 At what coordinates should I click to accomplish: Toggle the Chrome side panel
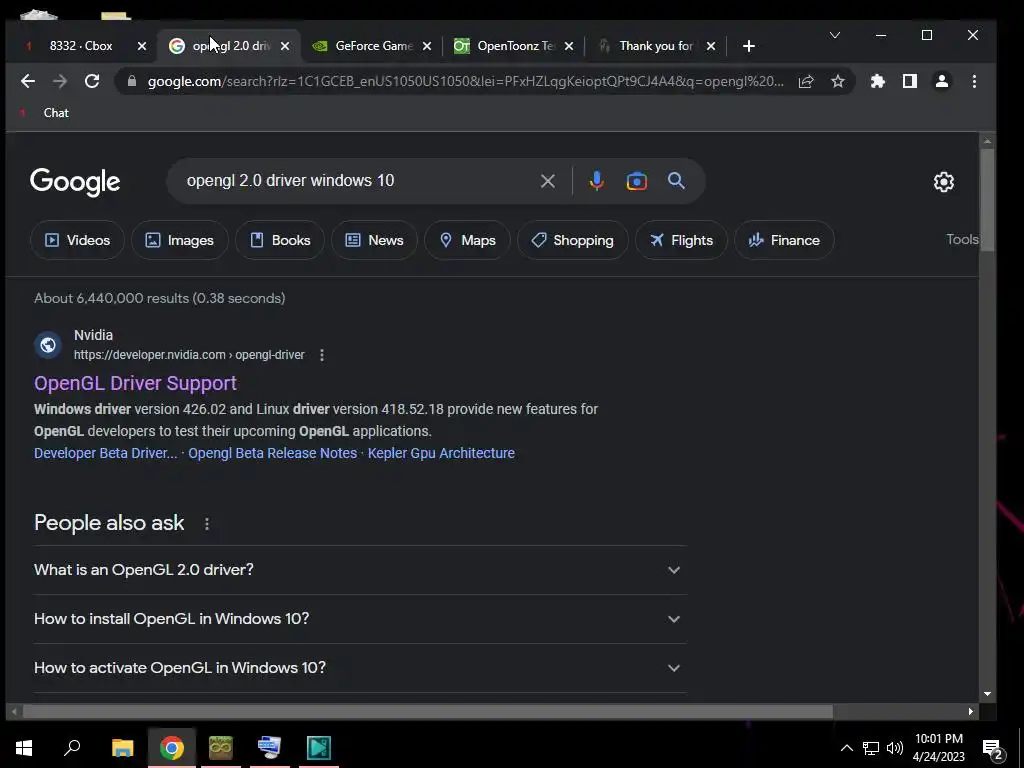click(x=910, y=81)
